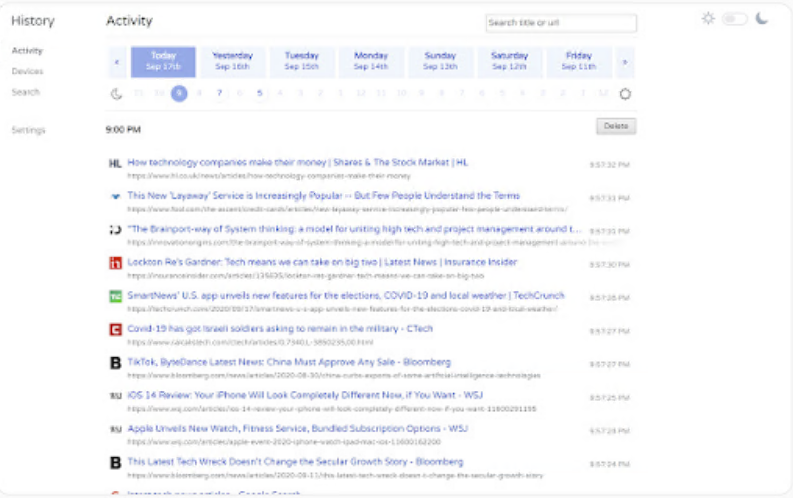Screen dimensions: 793x498
Task: Click the red Insurance Insider favicon
Action: click(x=115, y=263)
